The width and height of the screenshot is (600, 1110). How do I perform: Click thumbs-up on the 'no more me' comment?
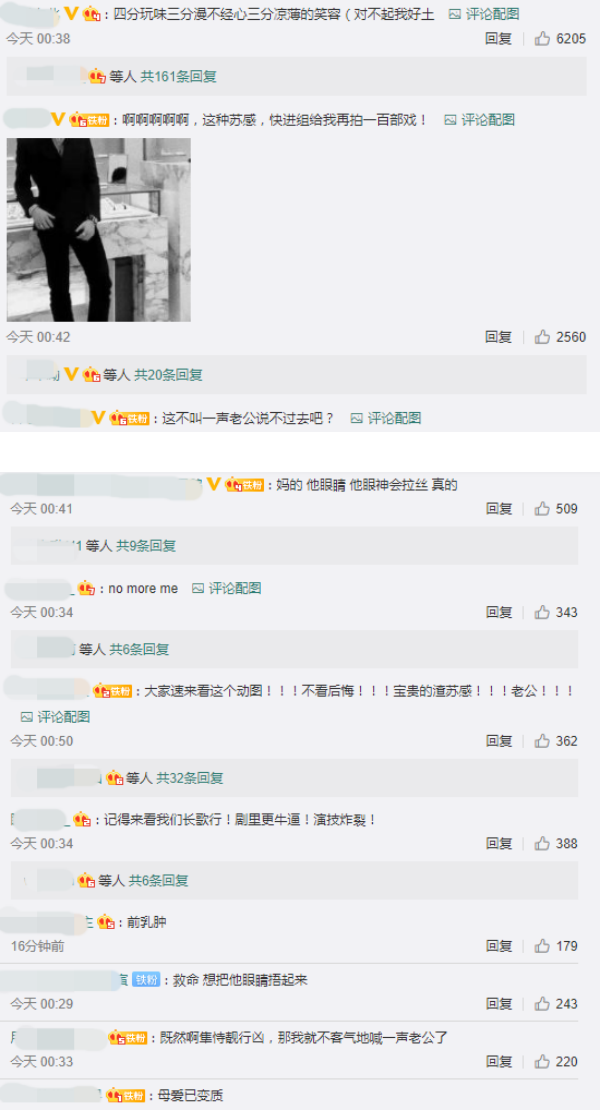pyautogui.click(x=542, y=612)
